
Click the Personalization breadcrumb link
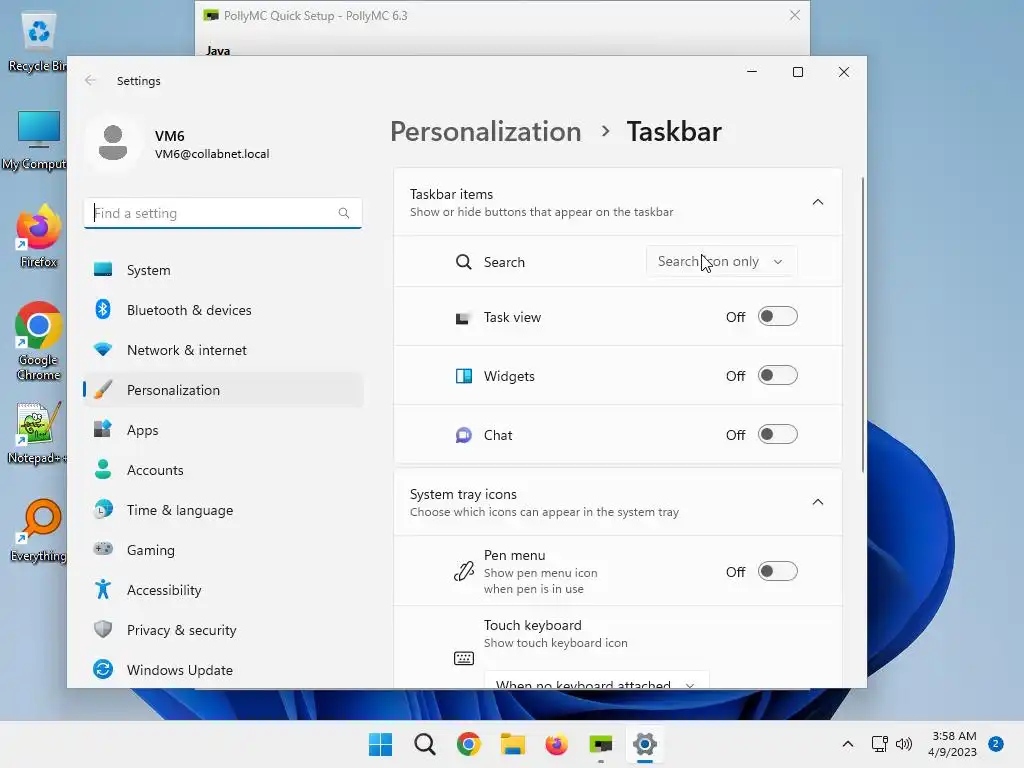tap(486, 131)
